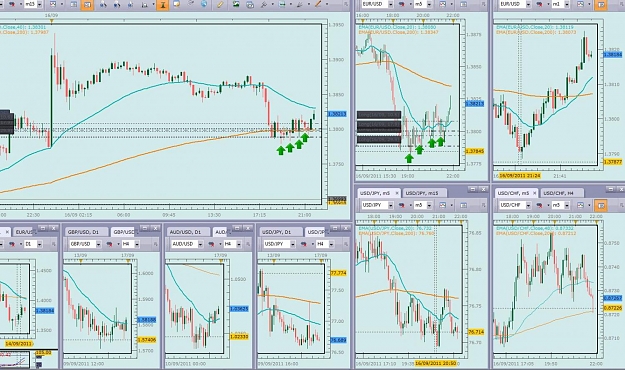Click chart type icon in USD/CHF window
The width and height of the screenshot is (625, 370).
580,205
